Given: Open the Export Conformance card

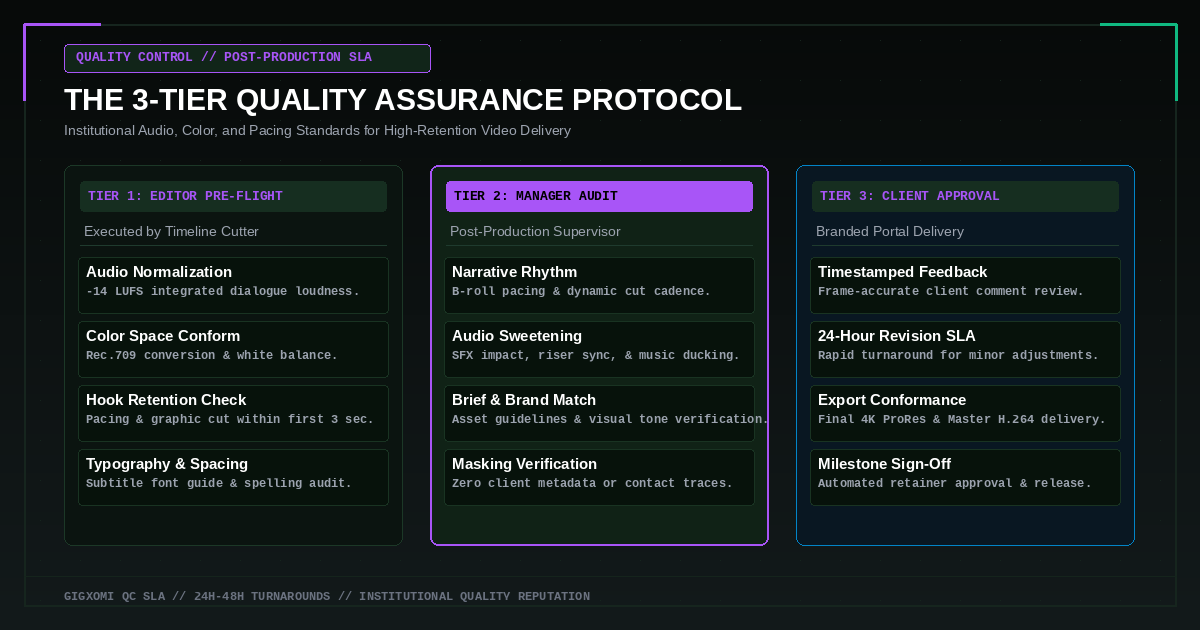Looking at the screenshot, I should click(965, 413).
